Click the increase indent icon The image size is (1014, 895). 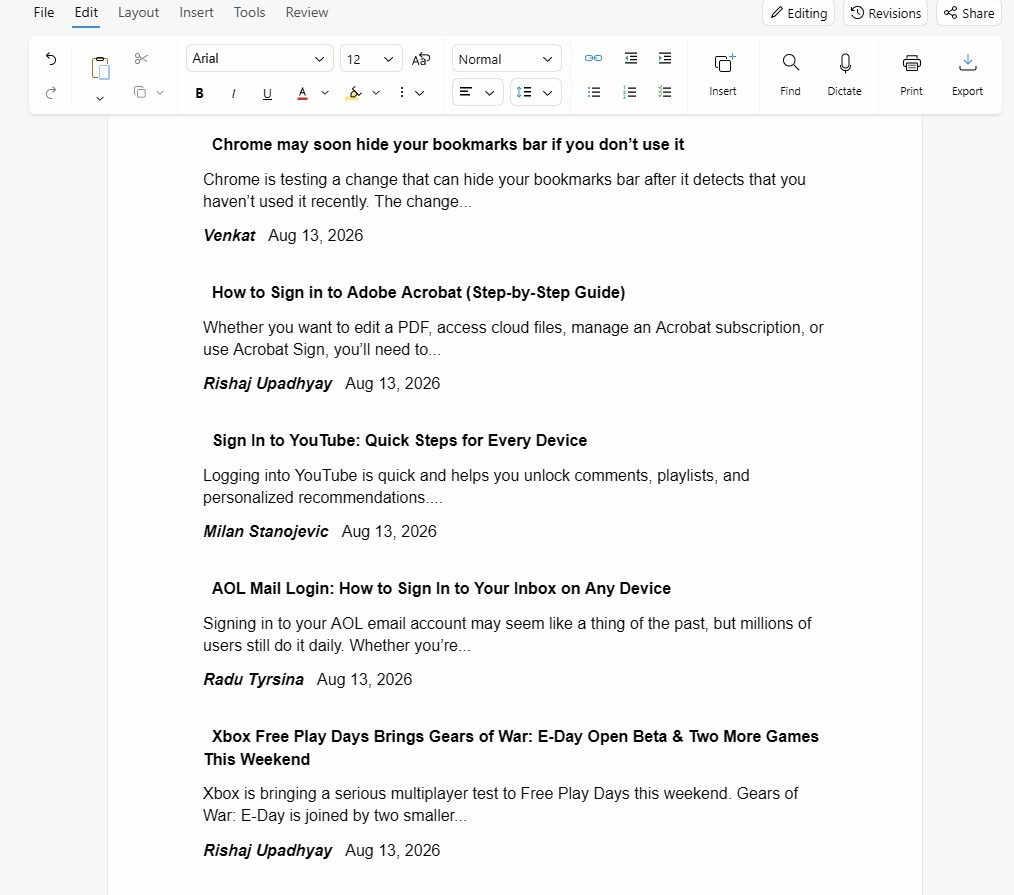(x=665, y=58)
